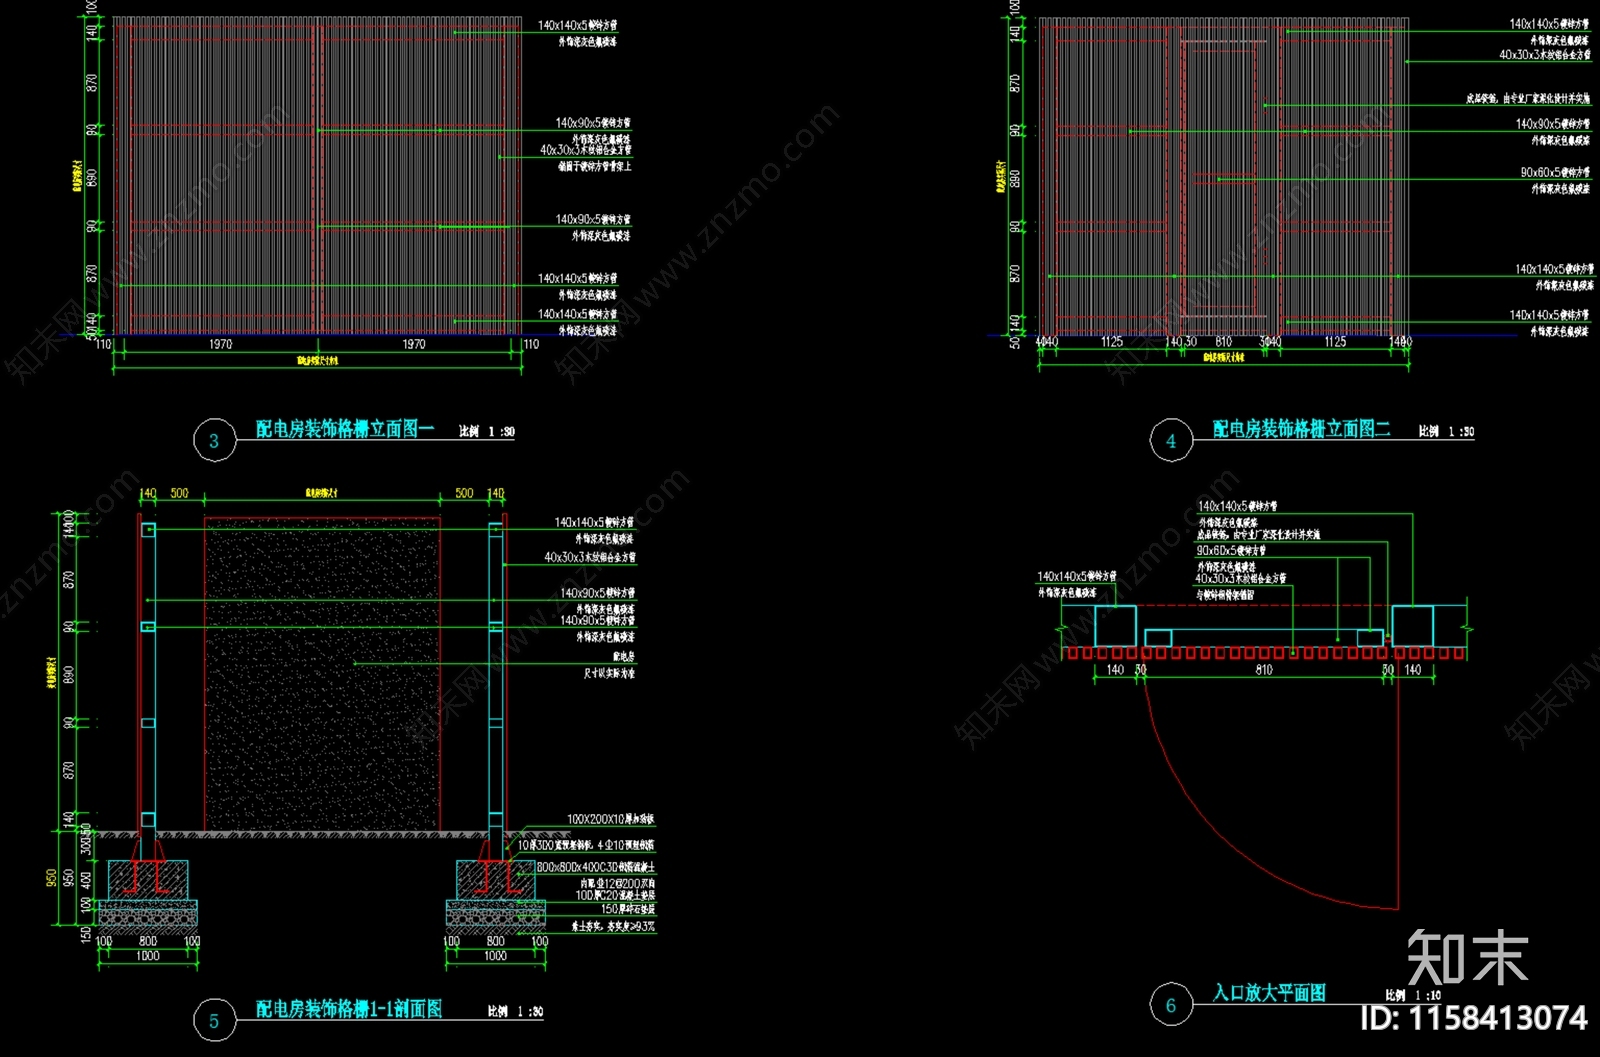
Task: Click the 810 dimension in the entrance plan
Action: click(1264, 670)
